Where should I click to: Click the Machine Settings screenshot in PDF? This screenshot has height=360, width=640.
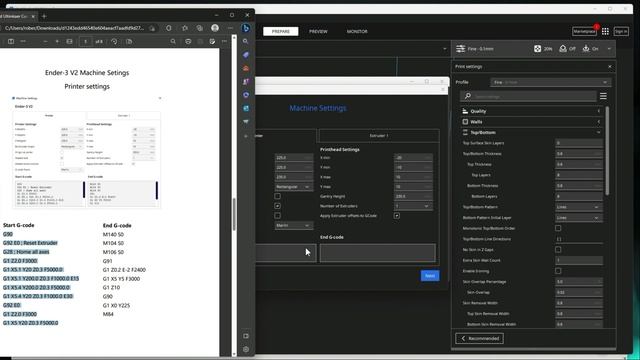tap(87, 152)
